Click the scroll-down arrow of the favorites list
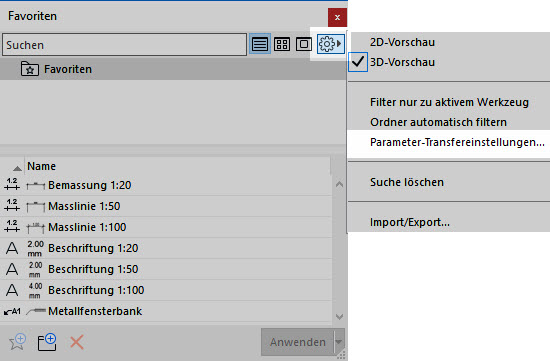Image resolution: width=550 pixels, height=361 pixels. pos(339,317)
